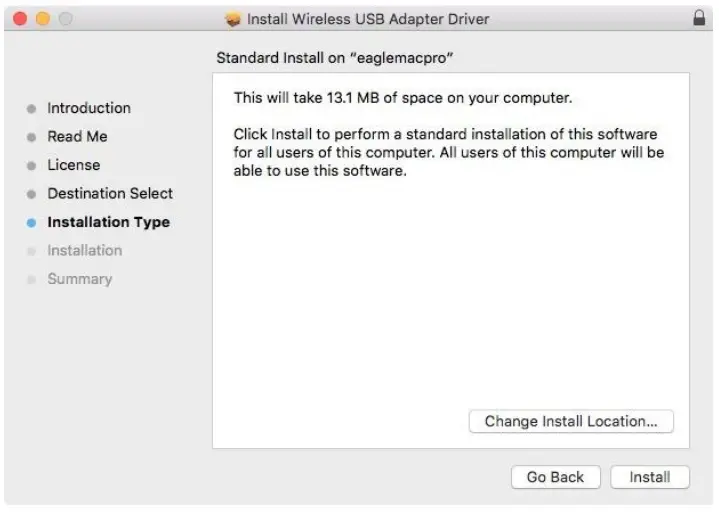Click the gray bullet beside Introduction
The width and height of the screenshot is (719, 512).
31,109
